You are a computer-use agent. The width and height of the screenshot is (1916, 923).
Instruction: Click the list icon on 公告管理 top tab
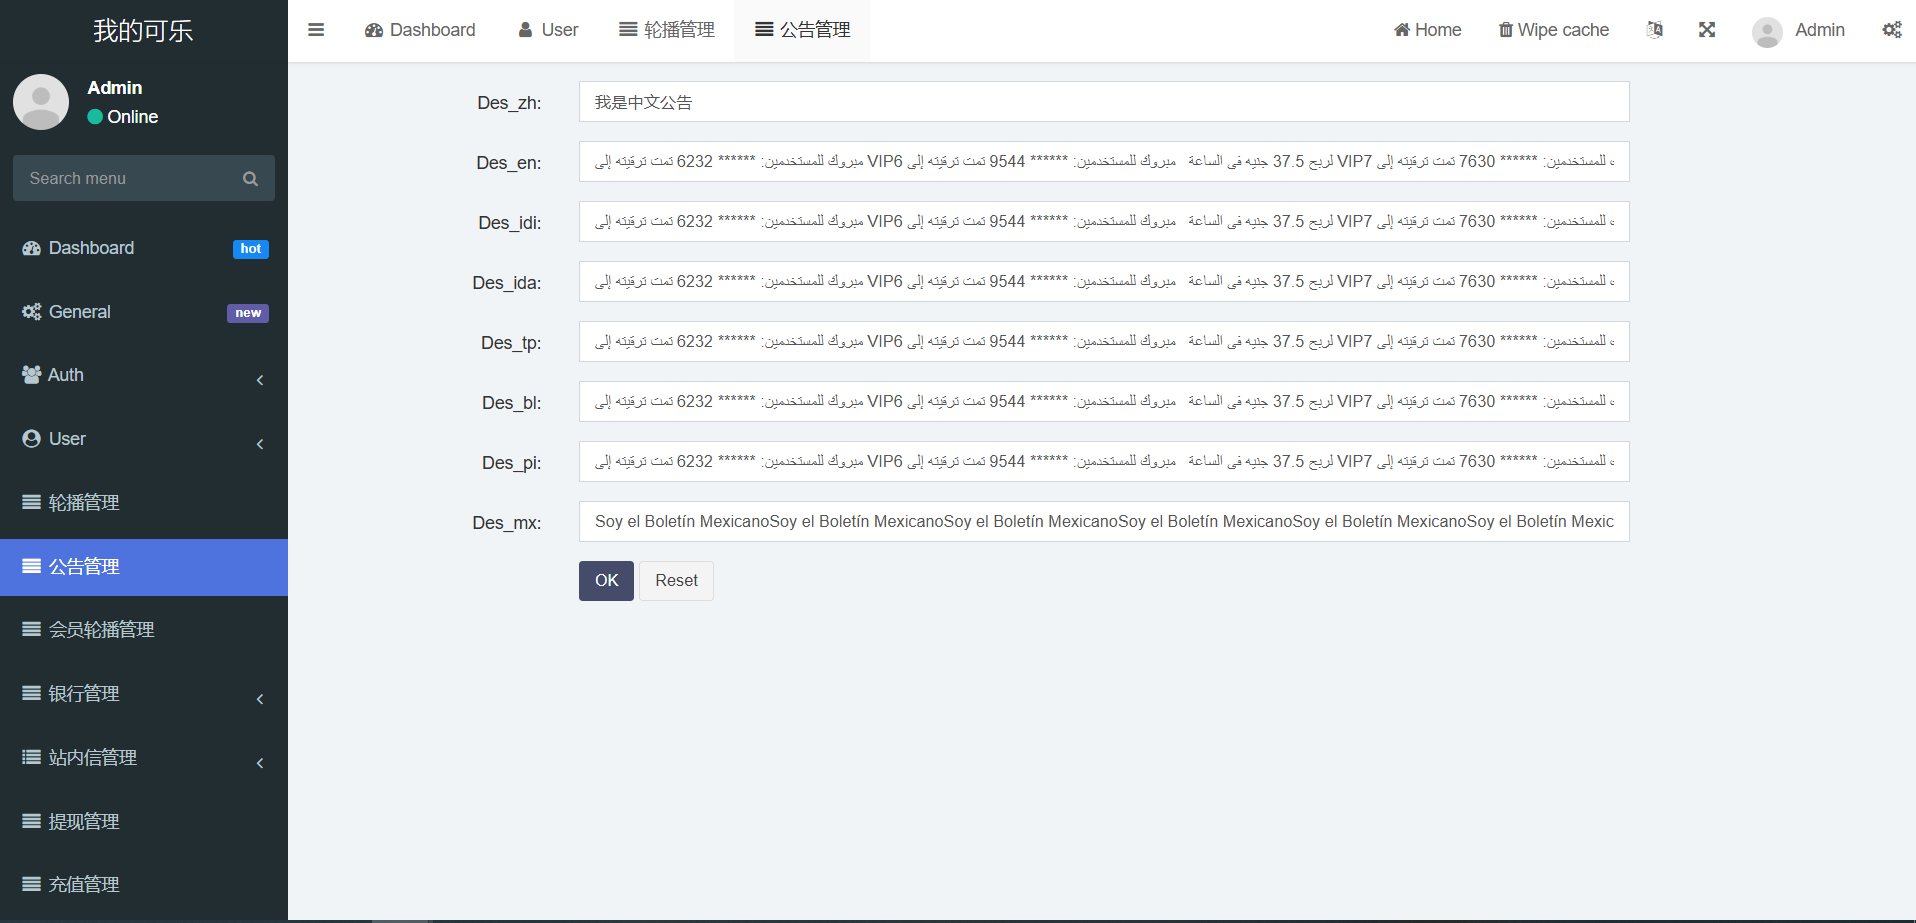click(764, 30)
